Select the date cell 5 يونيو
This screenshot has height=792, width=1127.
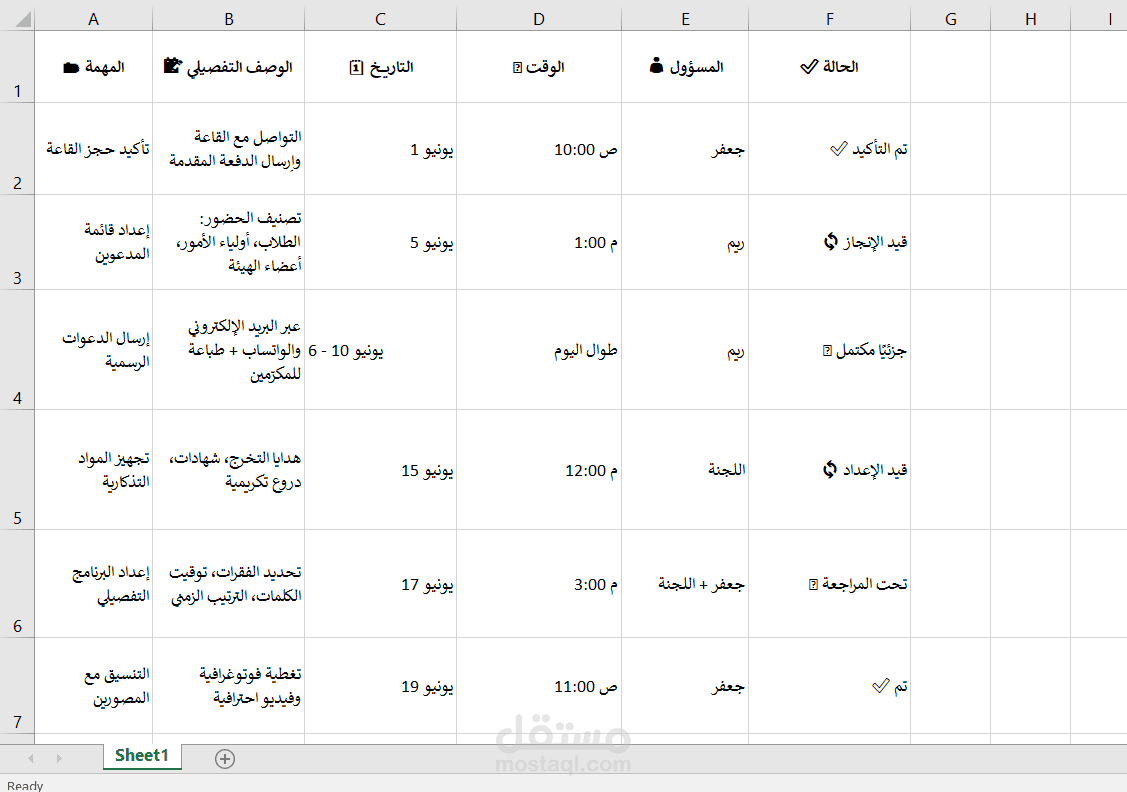click(380, 242)
